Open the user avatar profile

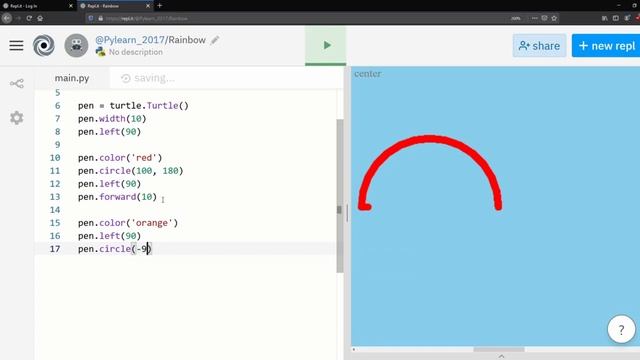(76, 45)
